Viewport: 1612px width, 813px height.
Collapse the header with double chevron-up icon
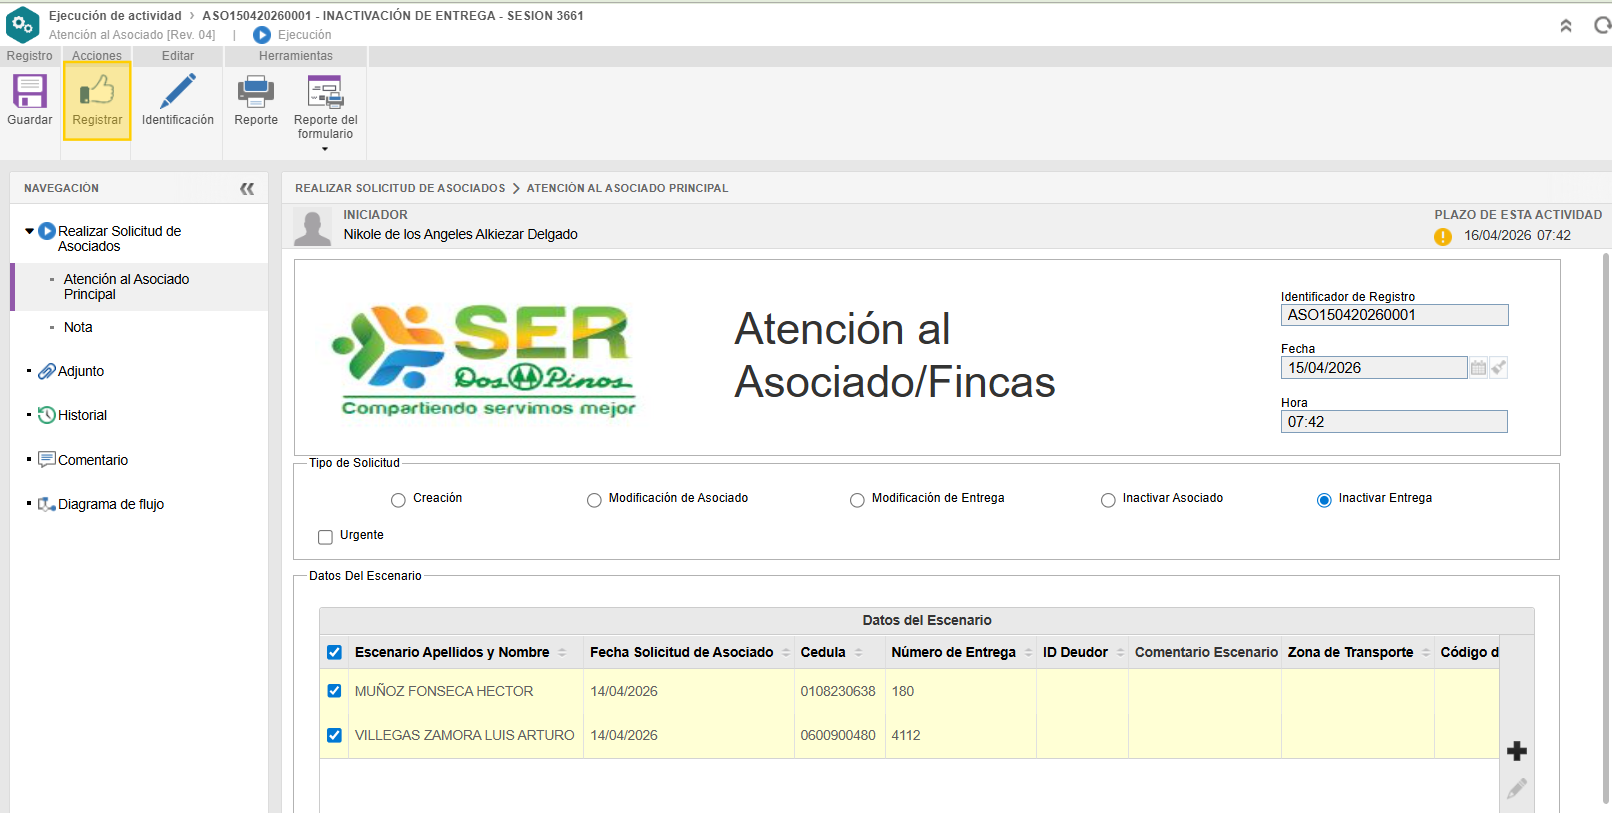(x=1566, y=26)
